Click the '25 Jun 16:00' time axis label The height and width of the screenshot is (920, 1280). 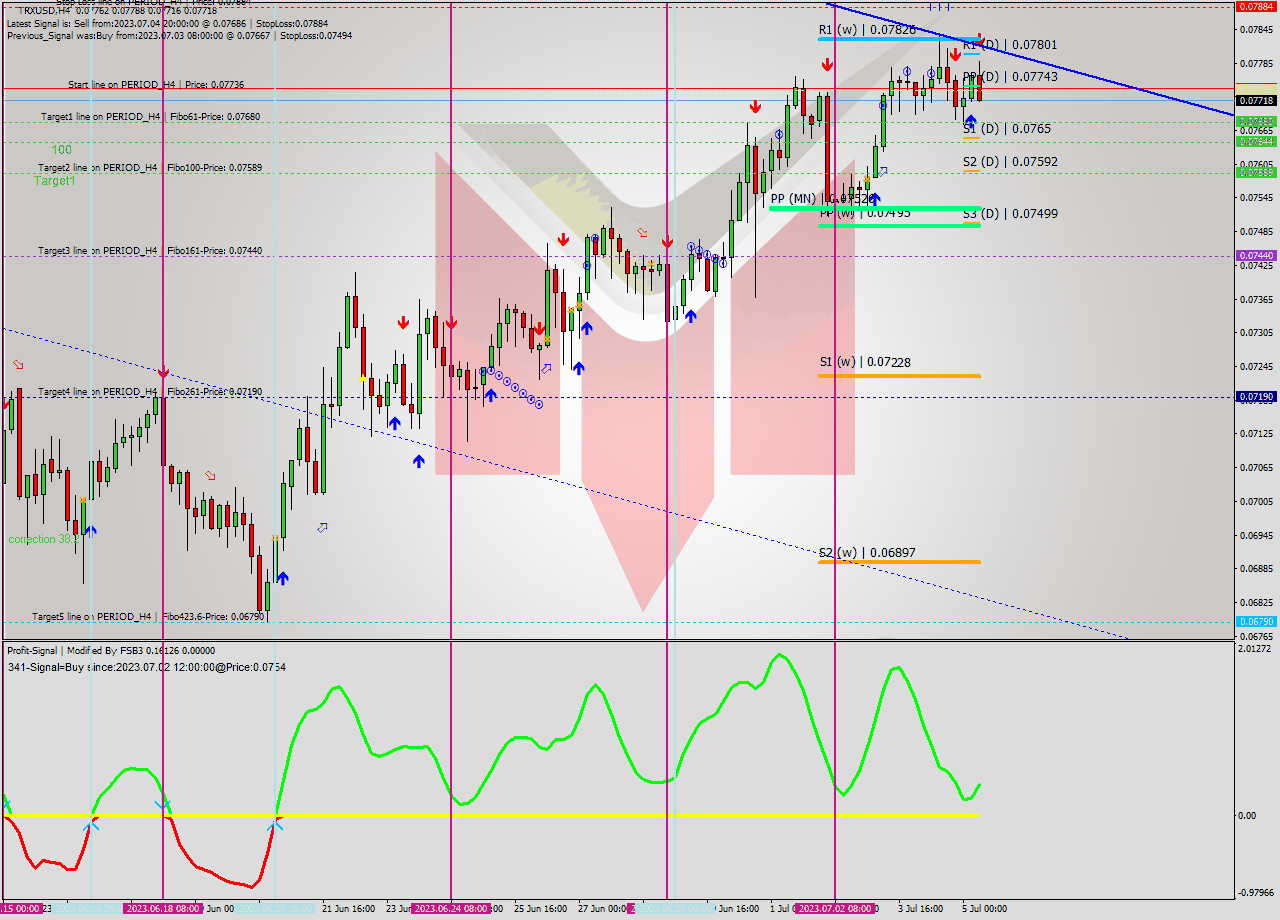click(x=540, y=909)
